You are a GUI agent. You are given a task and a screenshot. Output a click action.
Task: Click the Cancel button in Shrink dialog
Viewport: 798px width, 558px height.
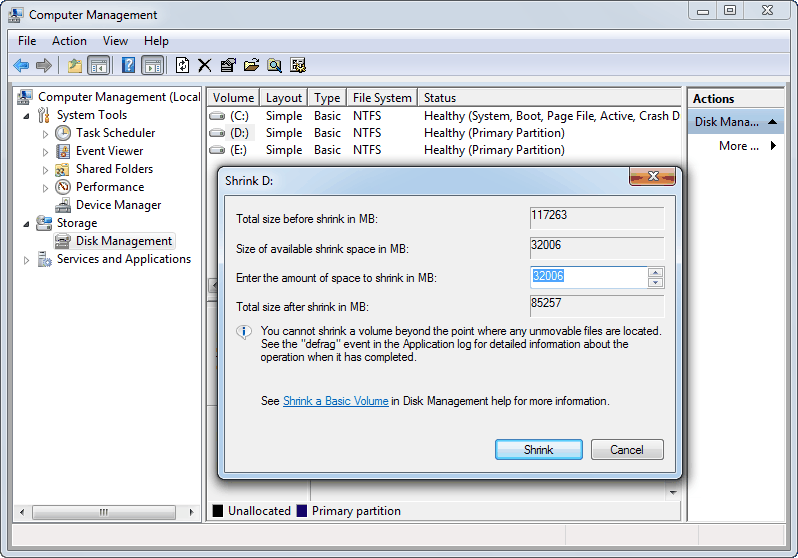627,450
